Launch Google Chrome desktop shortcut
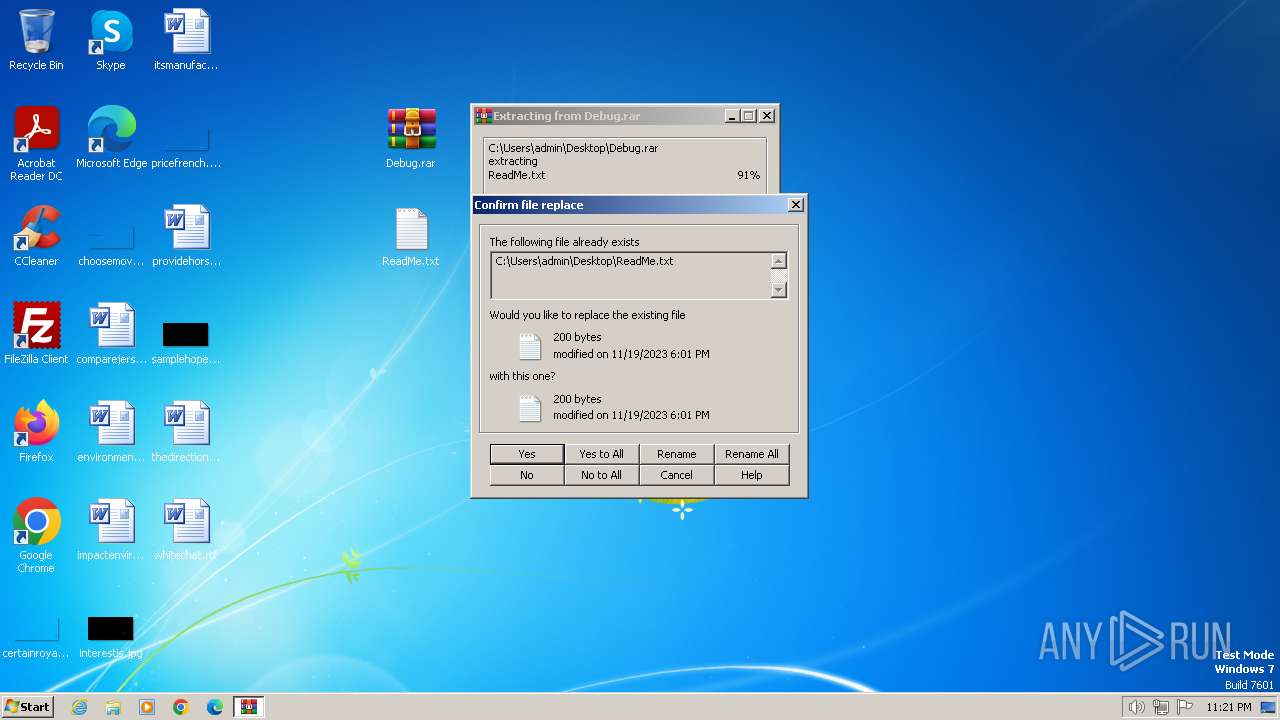The width and height of the screenshot is (1280, 720). 36,536
